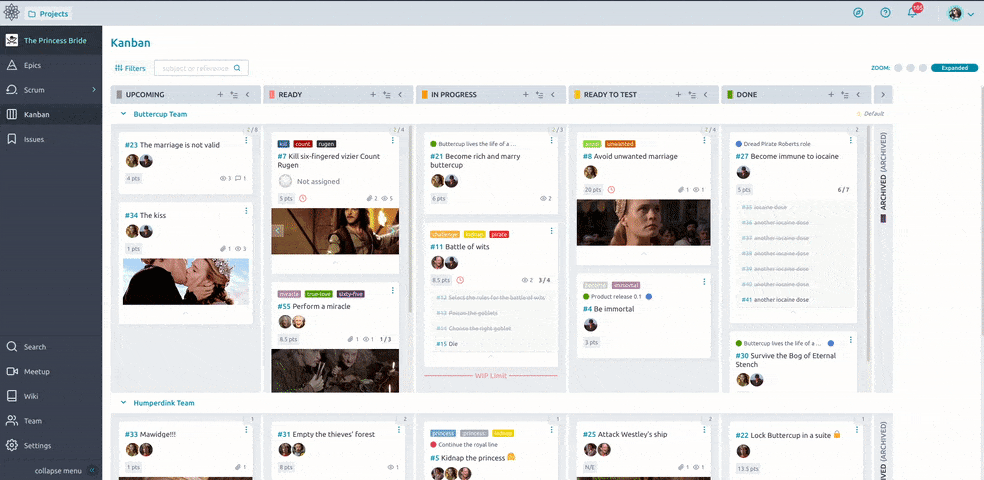
Task: Fold the READY column
Action: tap(400, 95)
